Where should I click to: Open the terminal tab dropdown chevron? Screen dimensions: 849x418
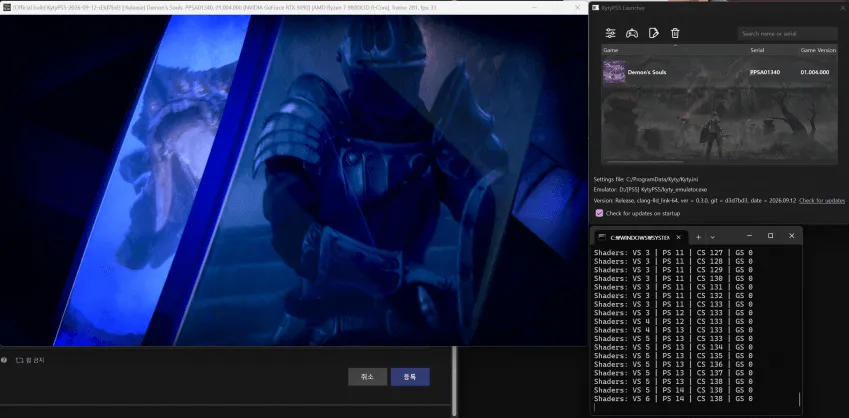click(x=713, y=237)
